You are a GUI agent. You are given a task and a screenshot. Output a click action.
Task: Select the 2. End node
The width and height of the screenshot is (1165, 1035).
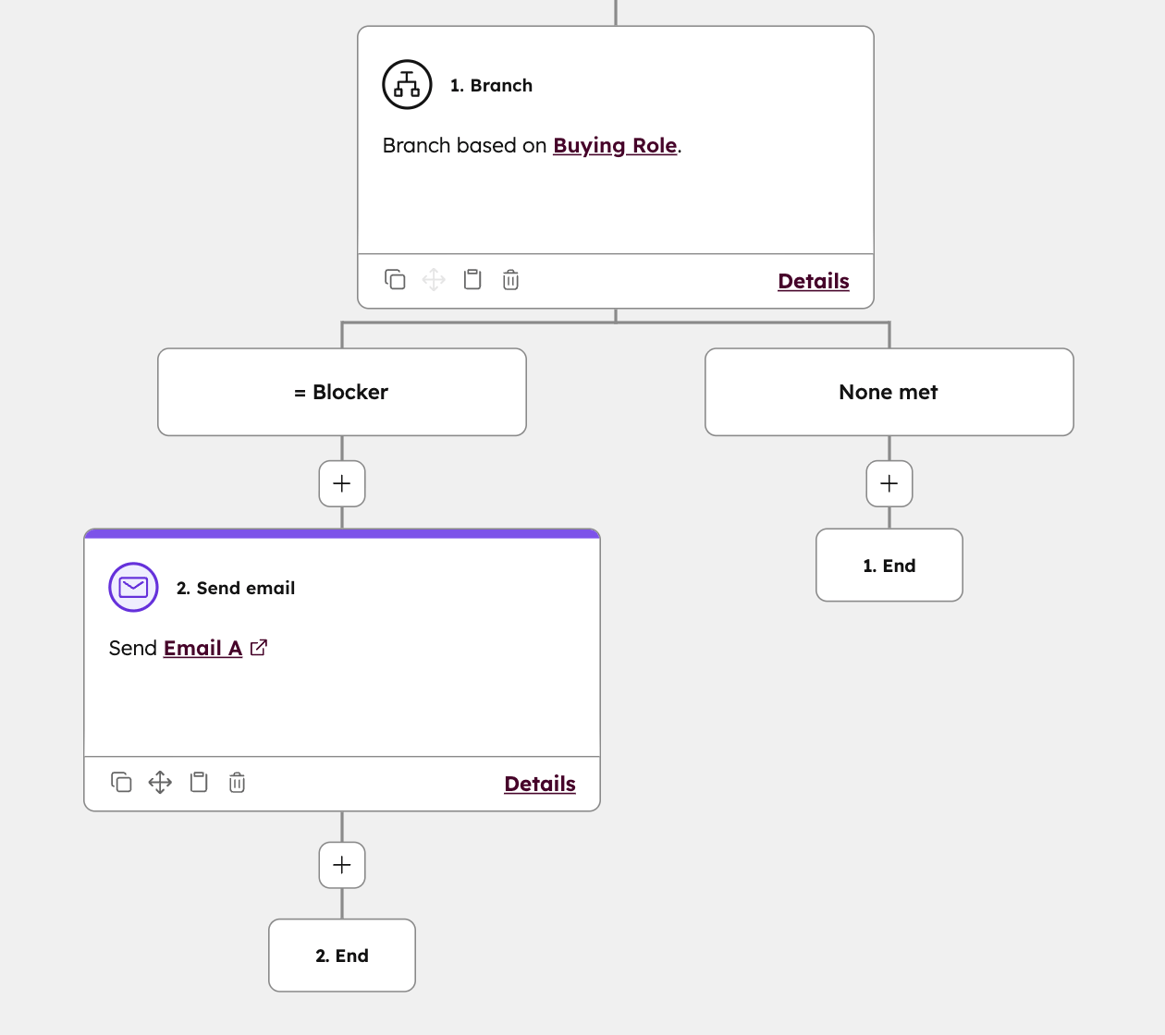(x=342, y=955)
